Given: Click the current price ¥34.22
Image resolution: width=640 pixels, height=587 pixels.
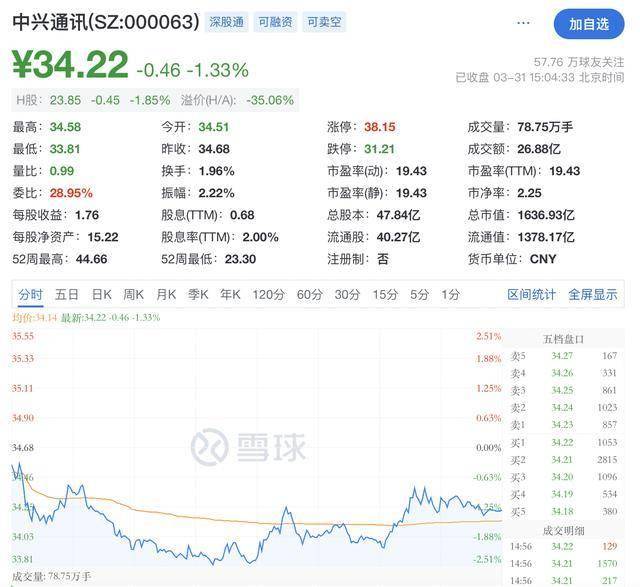Looking at the screenshot, I should pyautogui.click(x=70, y=64).
